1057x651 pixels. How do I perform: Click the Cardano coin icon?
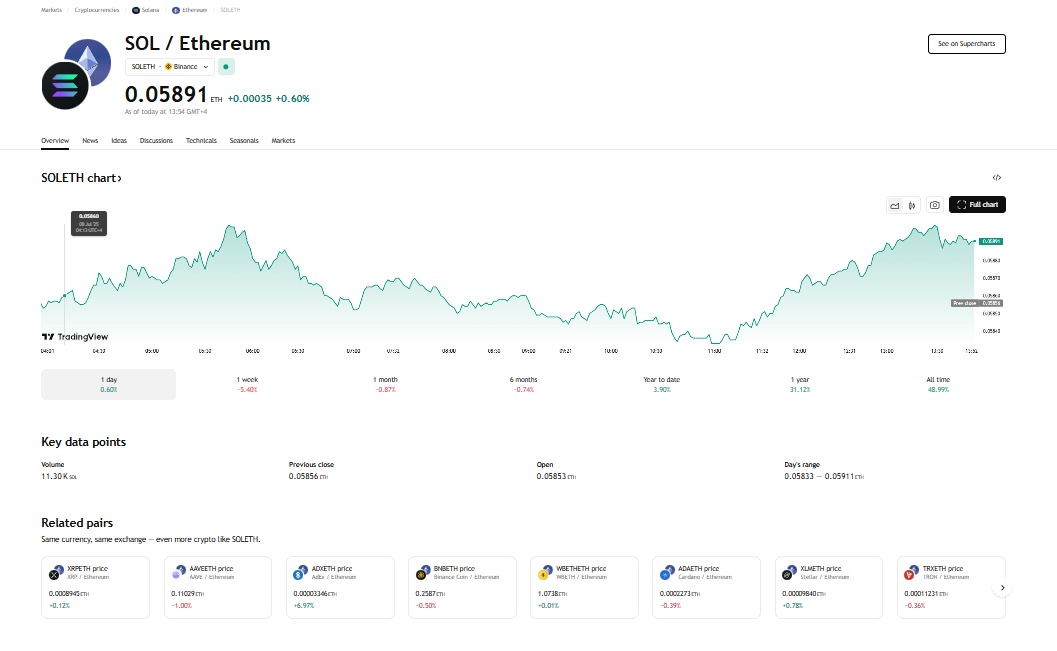click(x=665, y=575)
